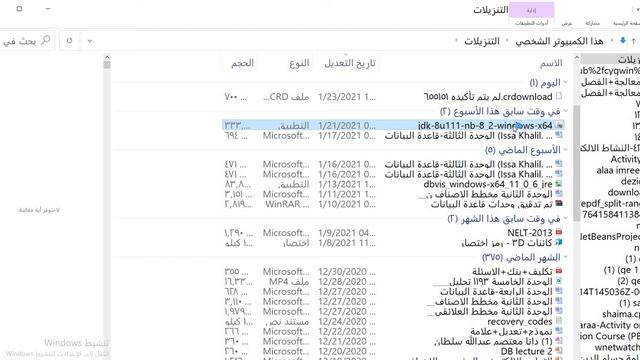Collapse the الأسبوع الماضي (5) group
This screenshot has width=640, height=360.
coord(566,150)
